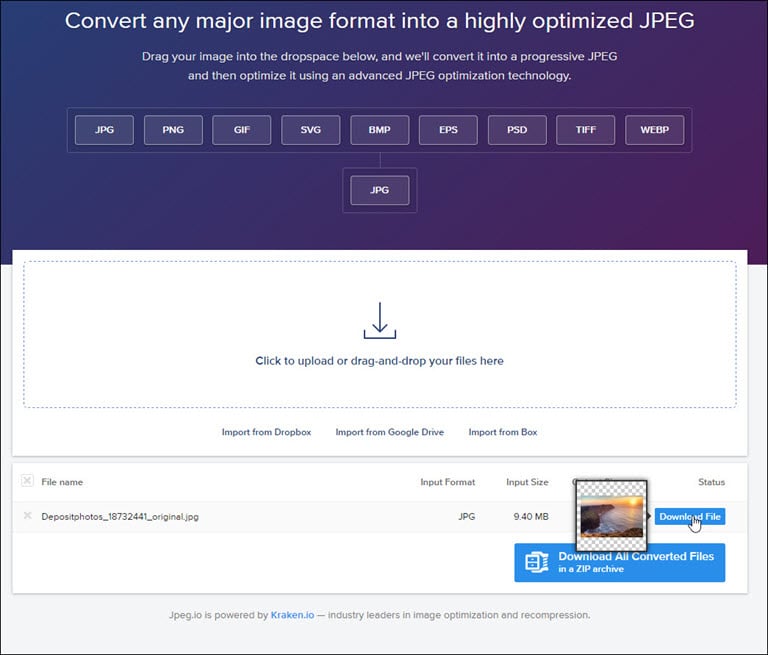Select the PNG format button

tap(173, 130)
